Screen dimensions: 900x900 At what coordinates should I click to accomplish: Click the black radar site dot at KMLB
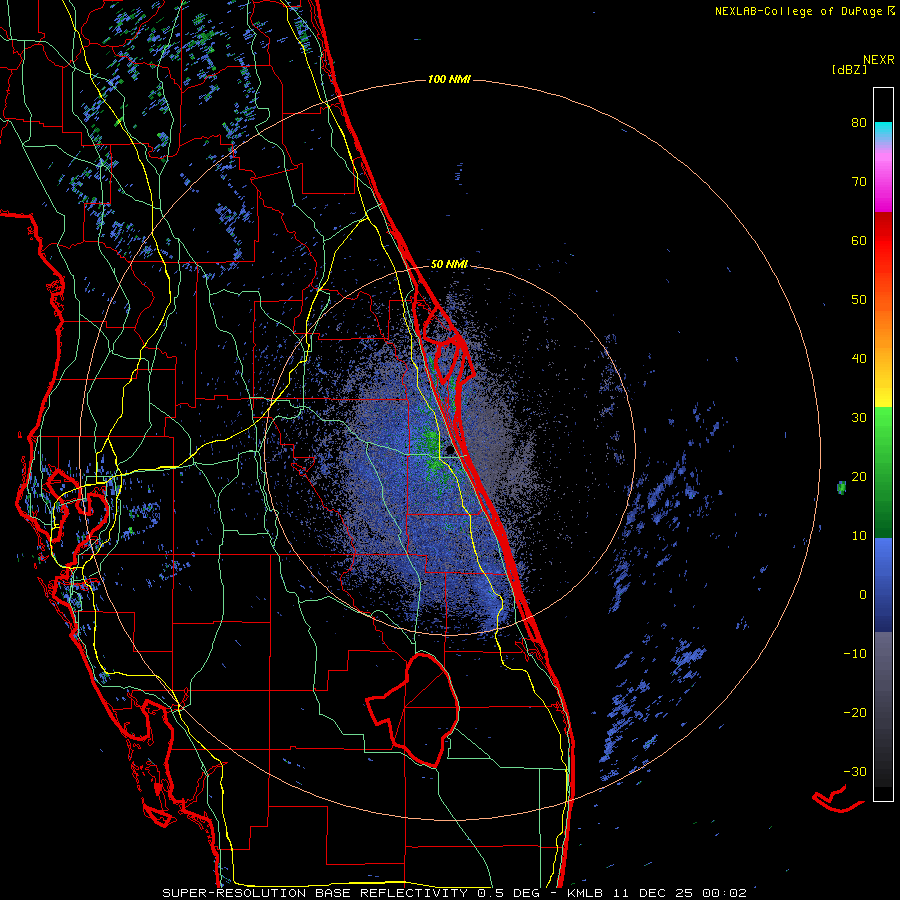tap(450, 451)
